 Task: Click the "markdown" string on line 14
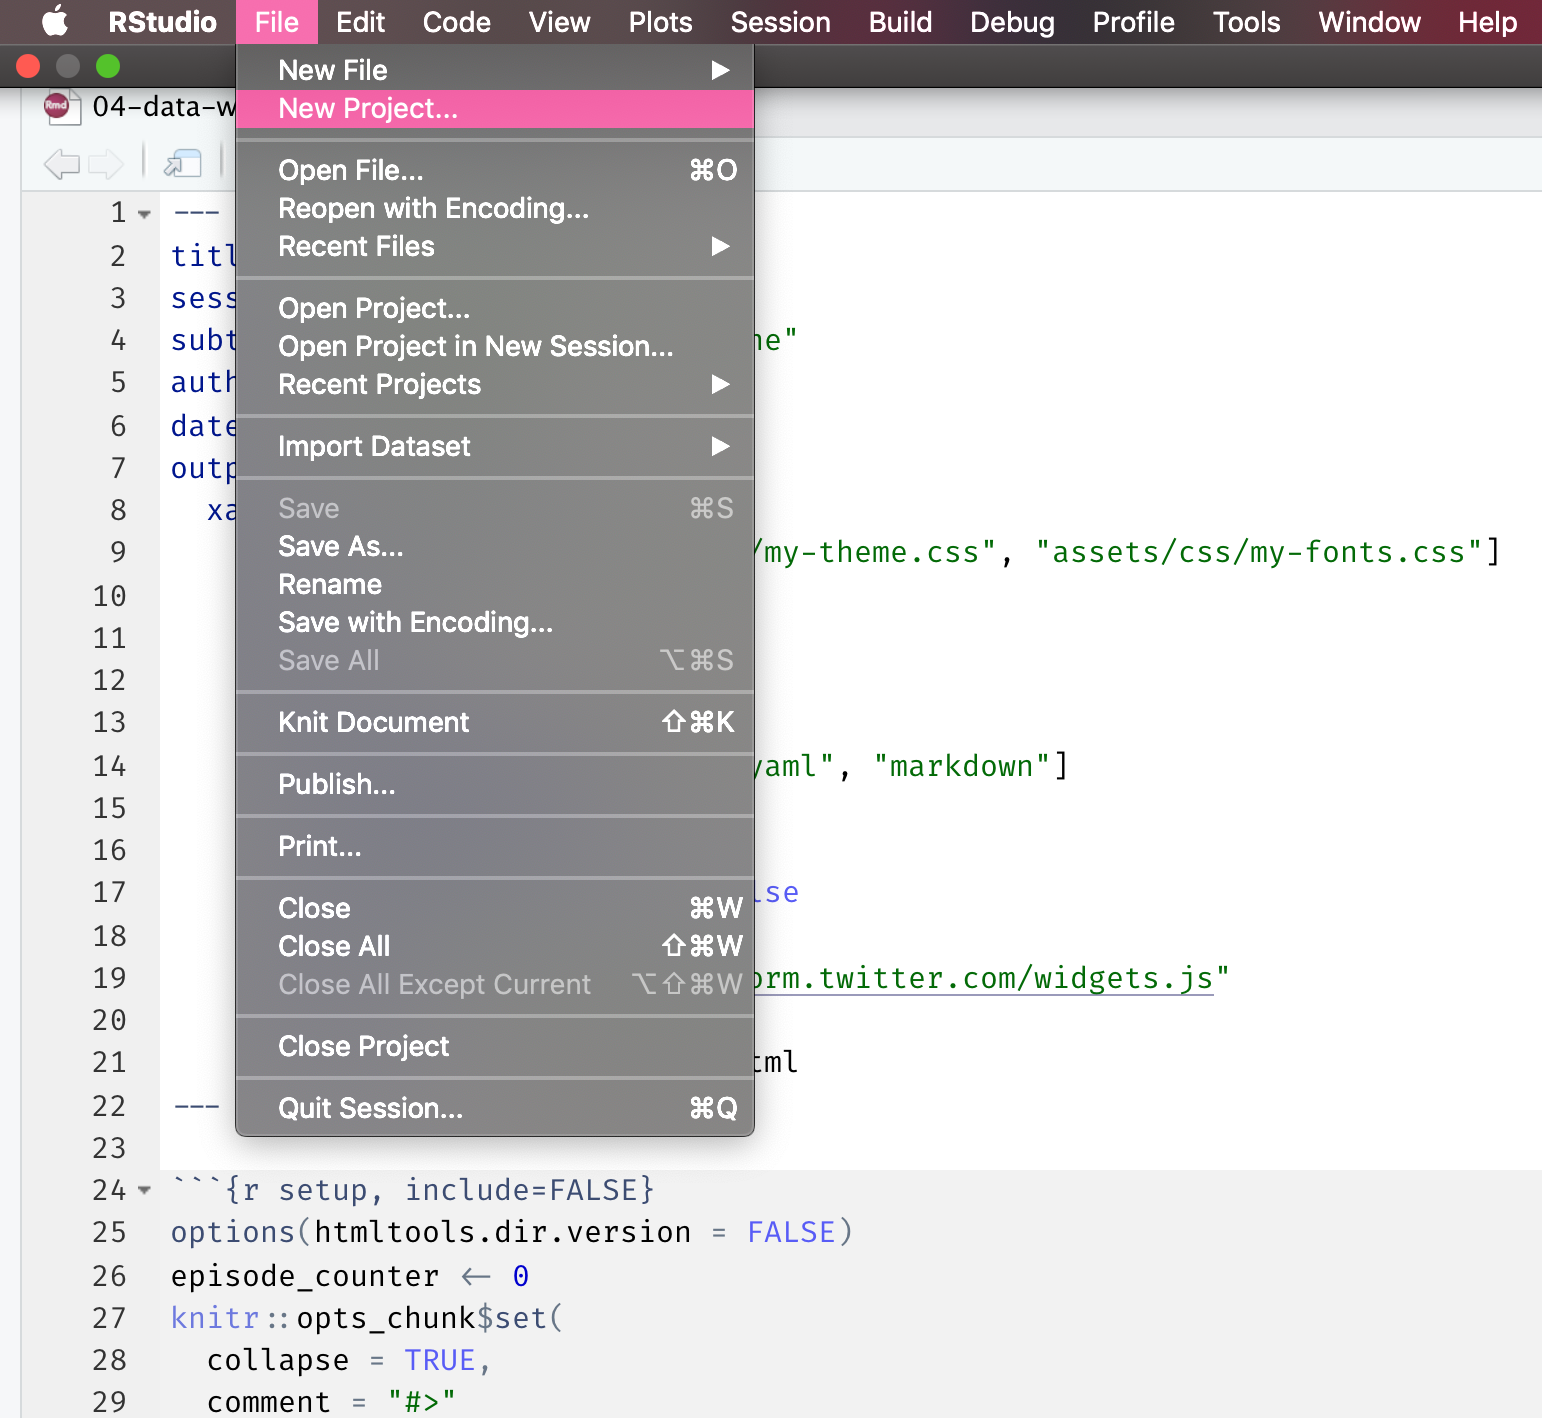pyautogui.click(x=961, y=766)
